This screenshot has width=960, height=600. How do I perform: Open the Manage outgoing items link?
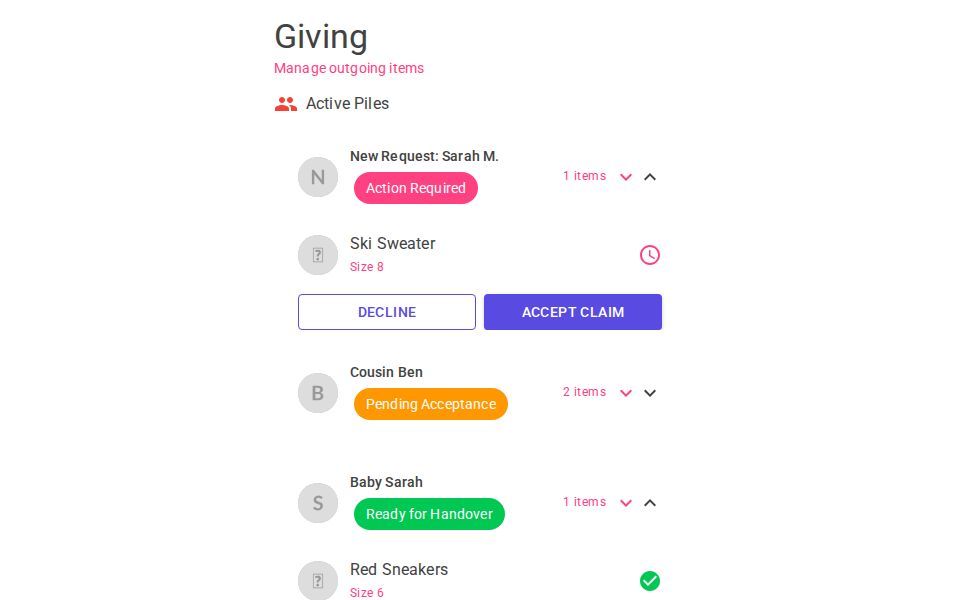coord(348,68)
